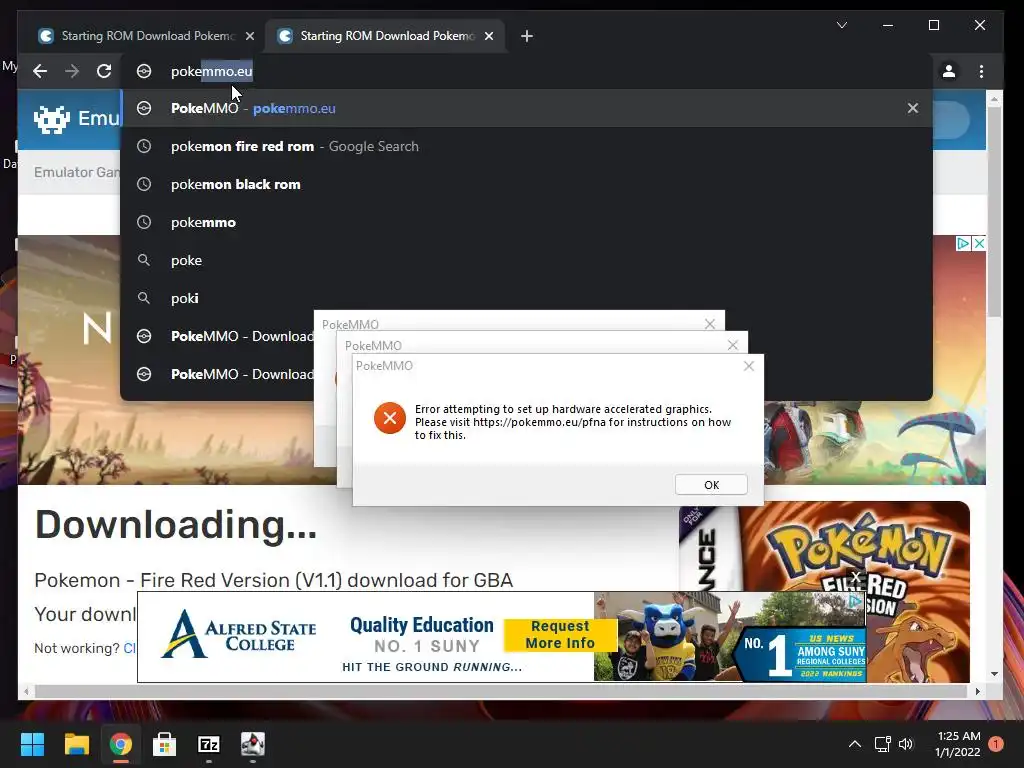
Task: Select the second Starting ROM Download tab
Action: (x=385, y=36)
